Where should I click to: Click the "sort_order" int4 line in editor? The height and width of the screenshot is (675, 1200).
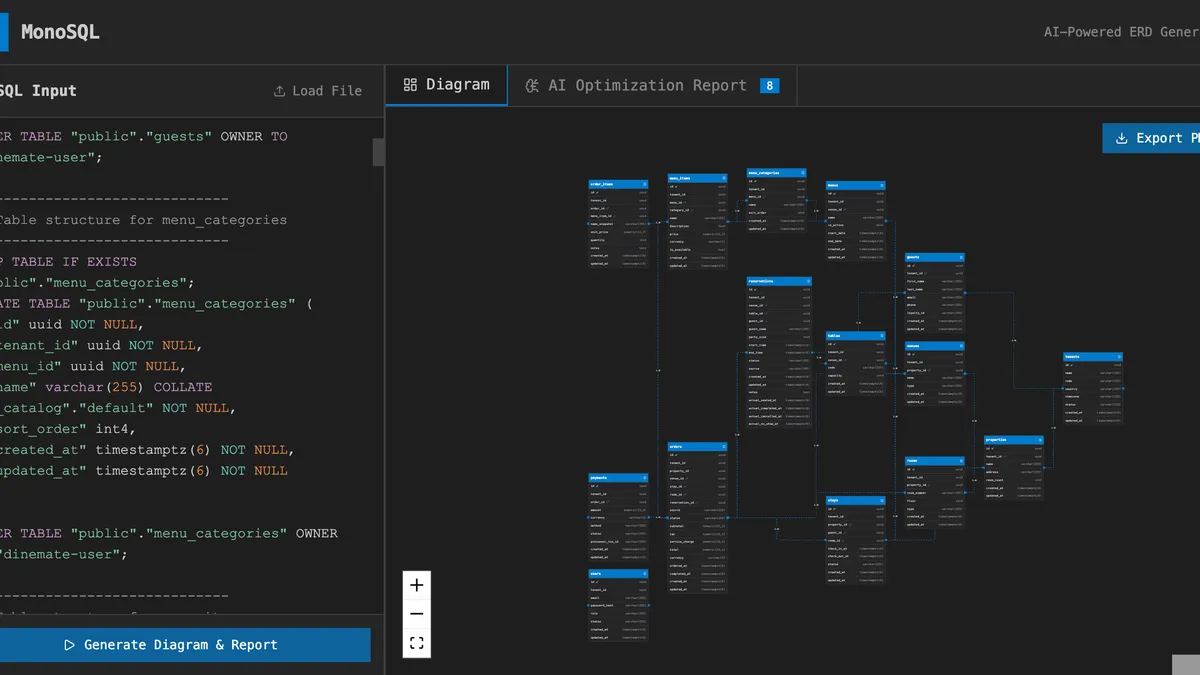pos(67,429)
